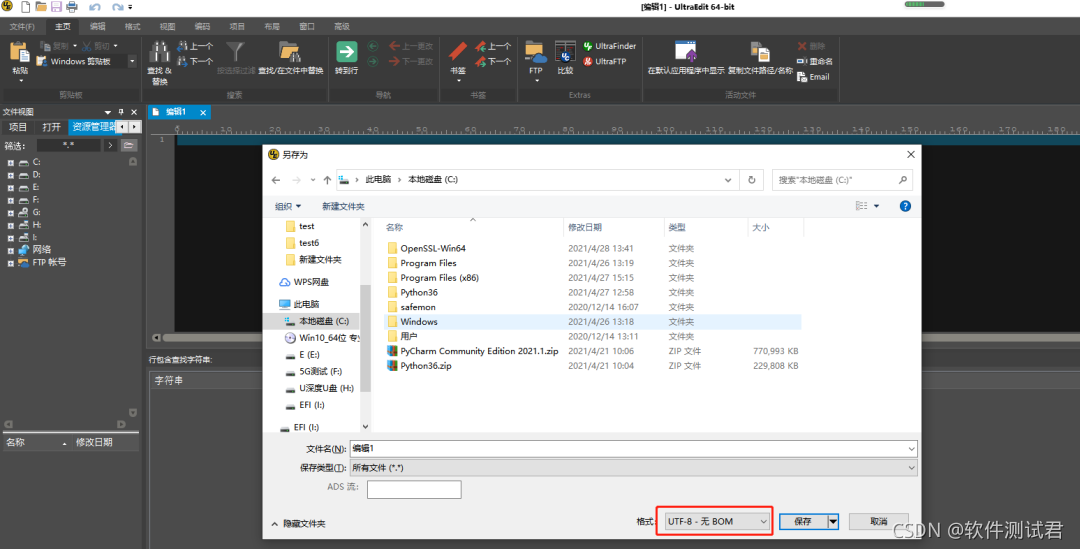This screenshot has width=1080, height=549.
Task: Click the green 转到行 arrow icon
Action: pyautogui.click(x=346, y=52)
